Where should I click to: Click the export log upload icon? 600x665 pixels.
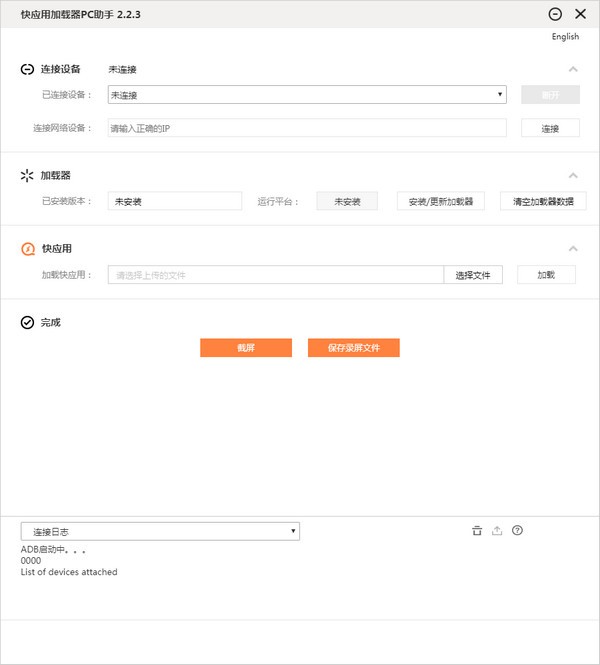(x=497, y=531)
